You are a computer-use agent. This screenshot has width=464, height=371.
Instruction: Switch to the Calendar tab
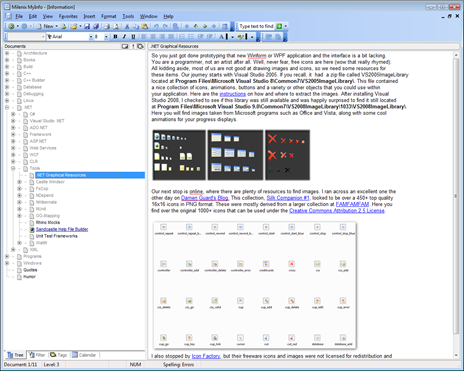tap(84, 355)
